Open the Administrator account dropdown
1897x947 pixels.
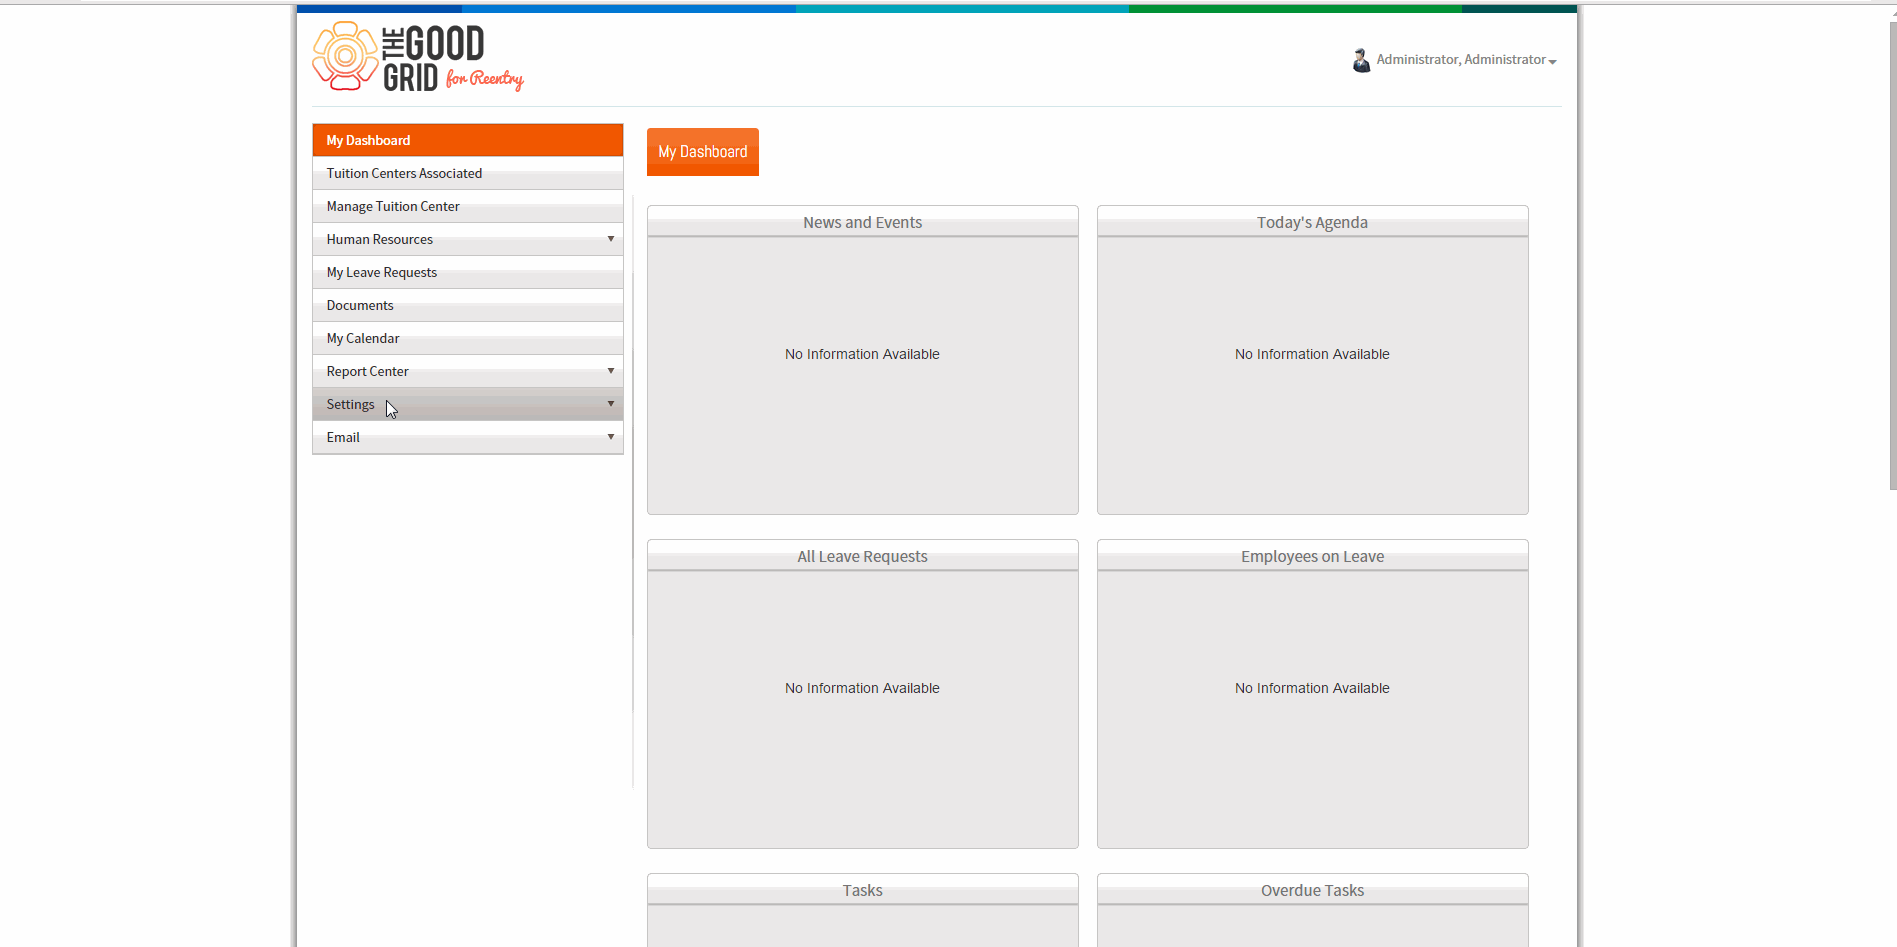tap(1466, 60)
